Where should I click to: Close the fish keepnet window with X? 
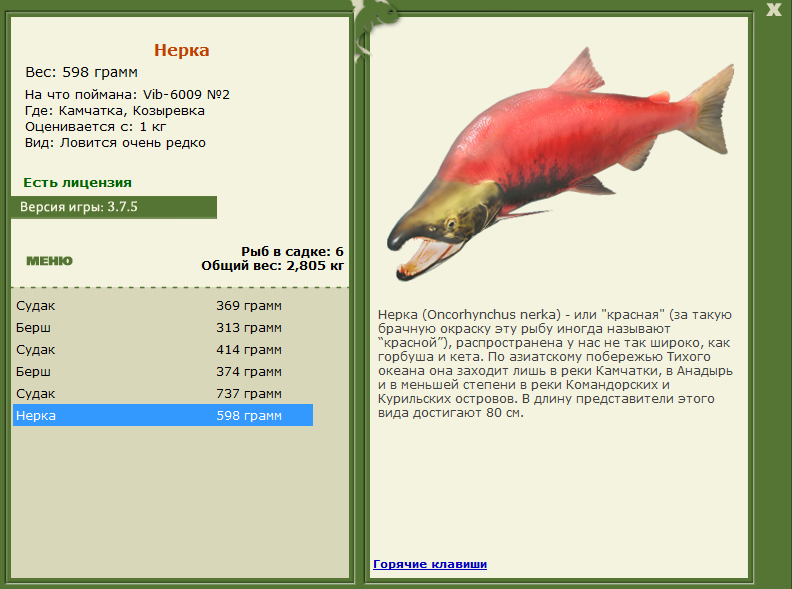click(773, 10)
